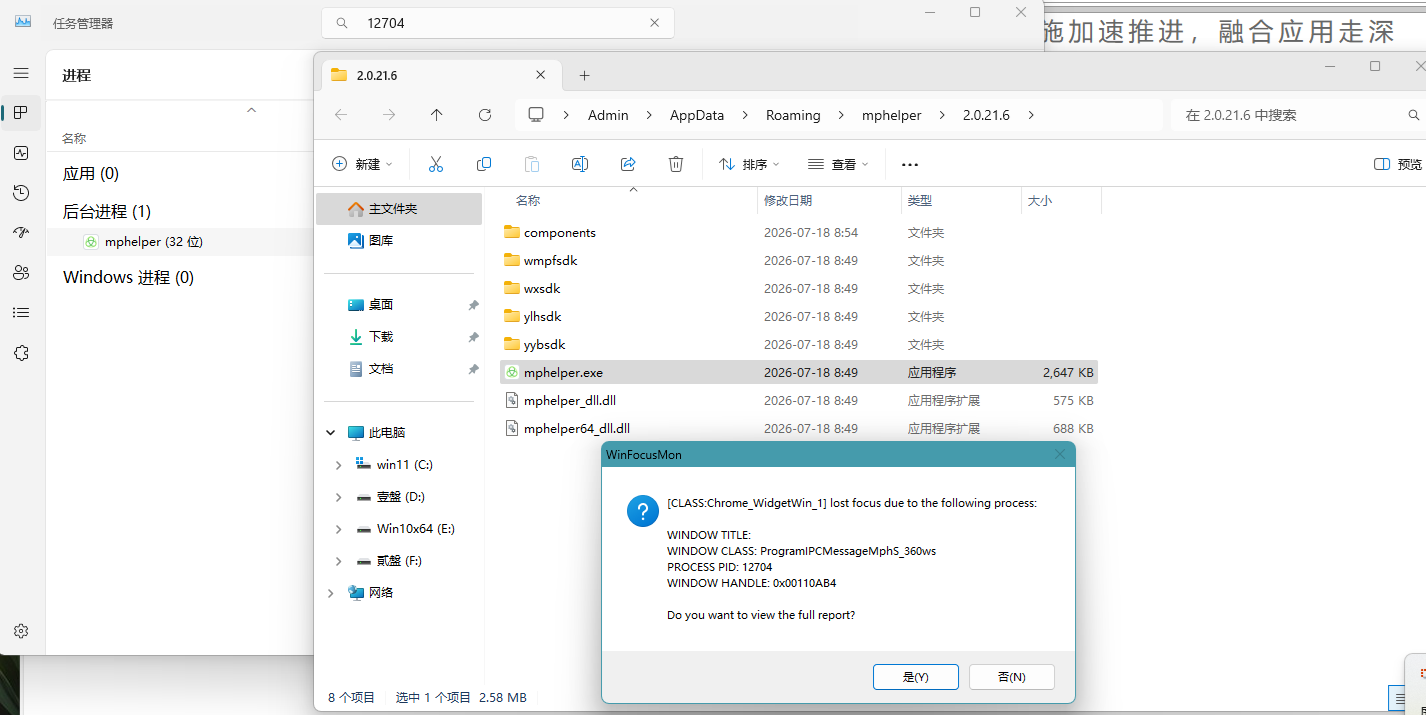Select the mphelper.exe file row
Screen dimensions: 1426x715
[x=799, y=373]
